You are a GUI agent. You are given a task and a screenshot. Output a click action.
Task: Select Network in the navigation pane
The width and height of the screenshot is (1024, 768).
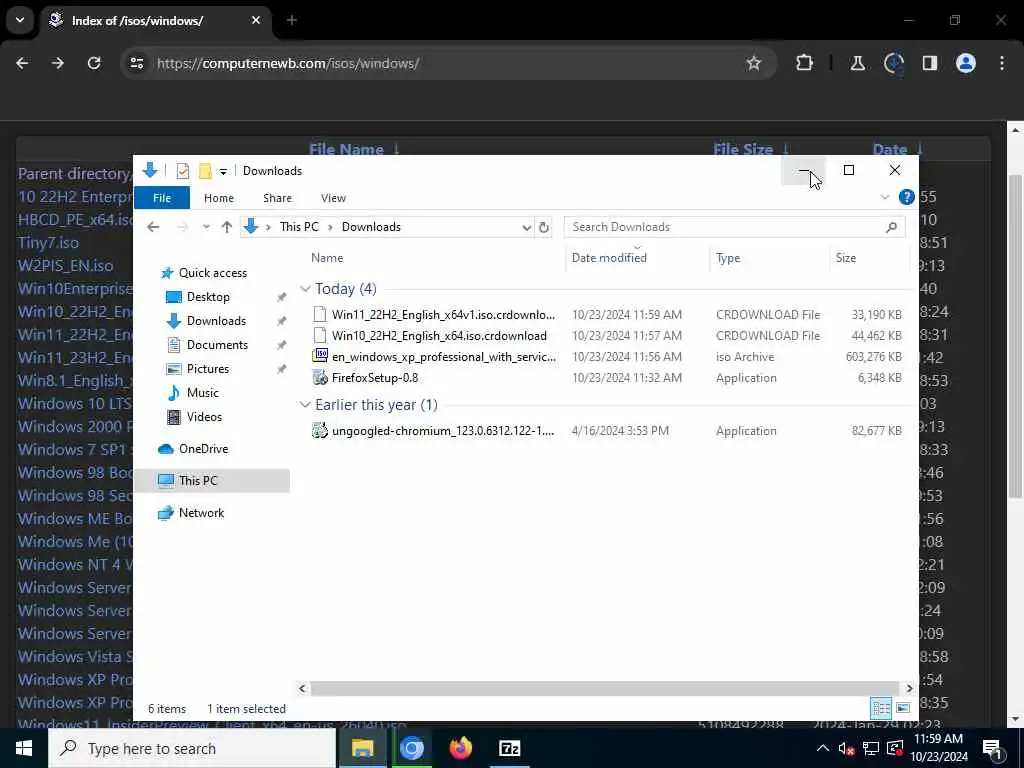(x=201, y=513)
